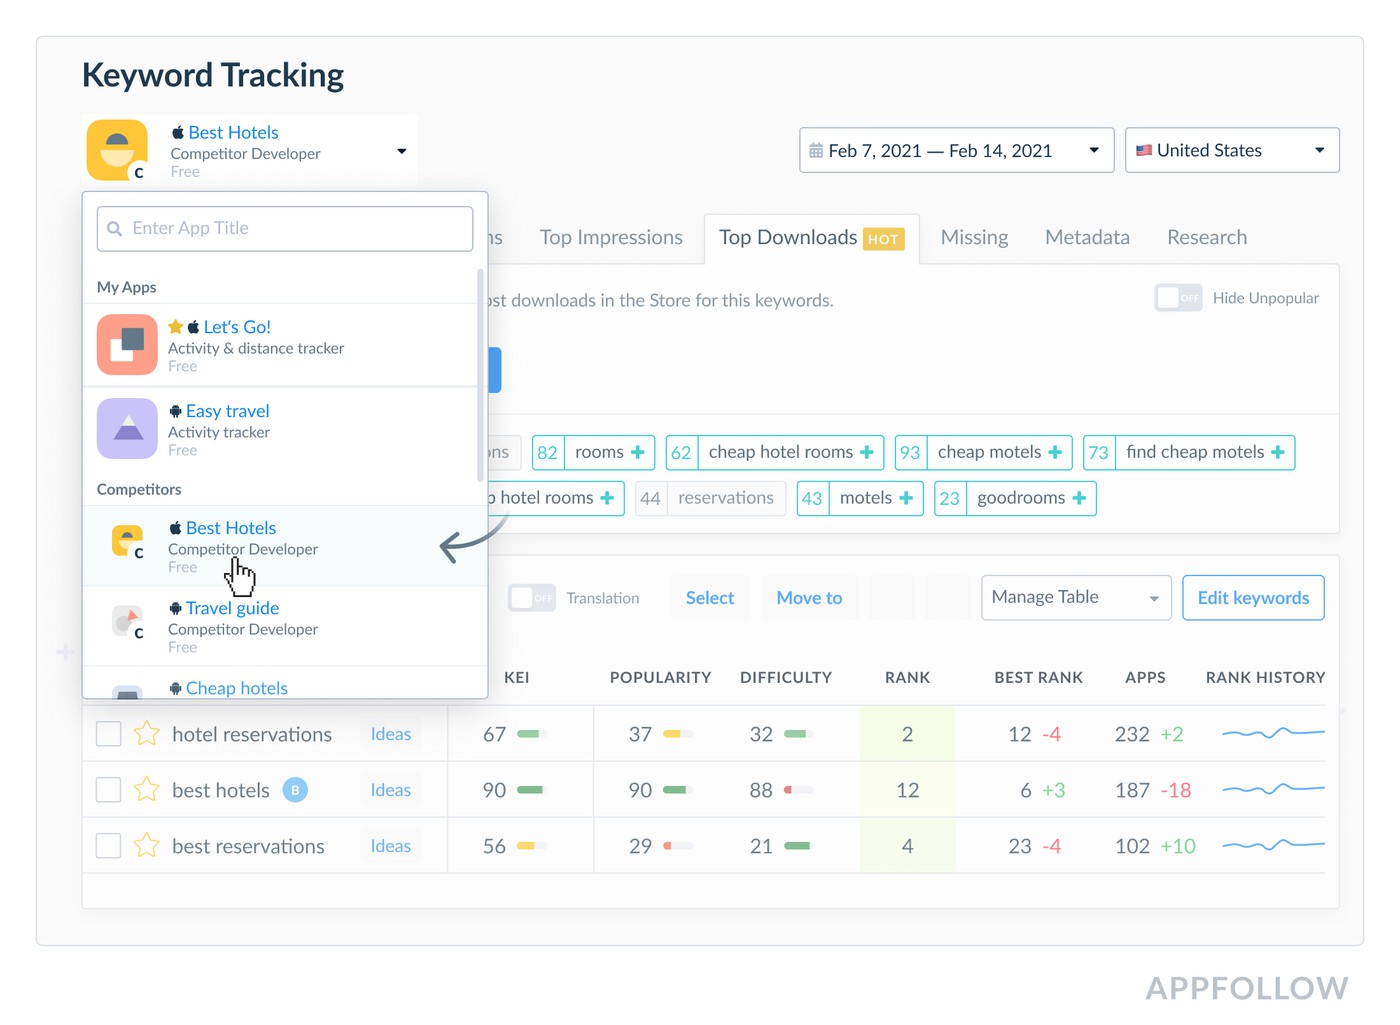Enable the Translation toggle
Image resolution: width=1400 pixels, height=1025 pixels.
point(531,598)
